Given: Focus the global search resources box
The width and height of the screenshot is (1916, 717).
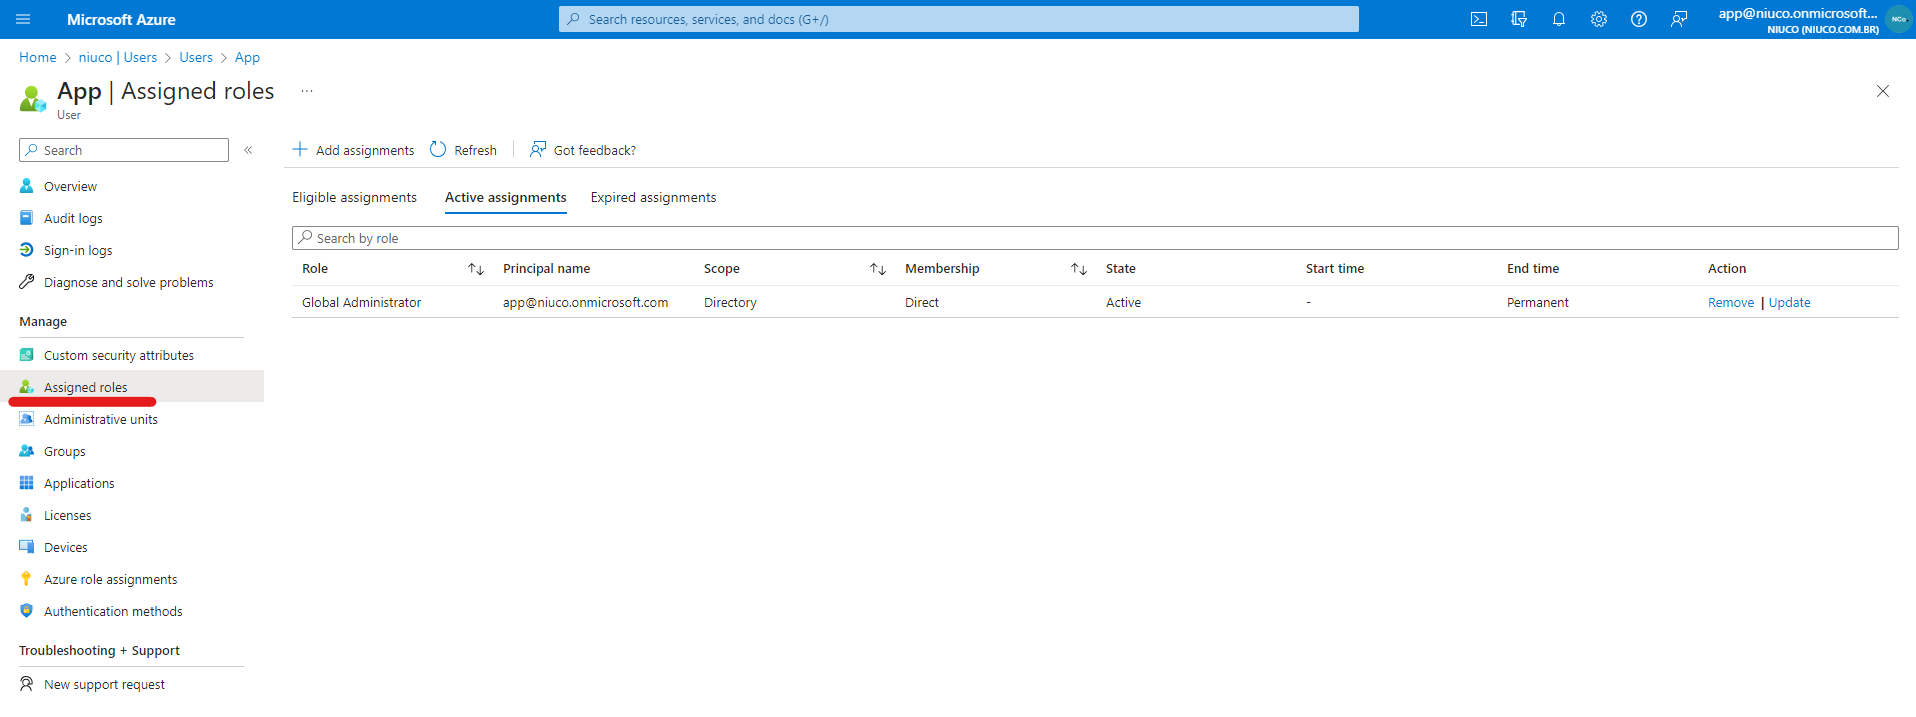Looking at the screenshot, I should (x=958, y=19).
